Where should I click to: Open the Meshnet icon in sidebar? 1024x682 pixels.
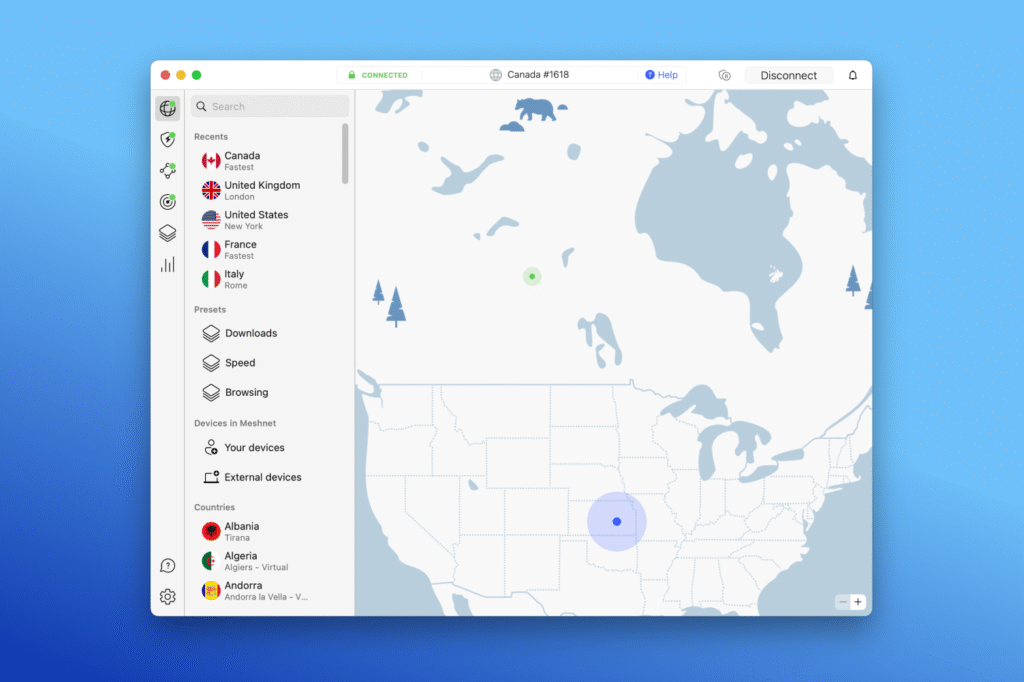(167, 171)
